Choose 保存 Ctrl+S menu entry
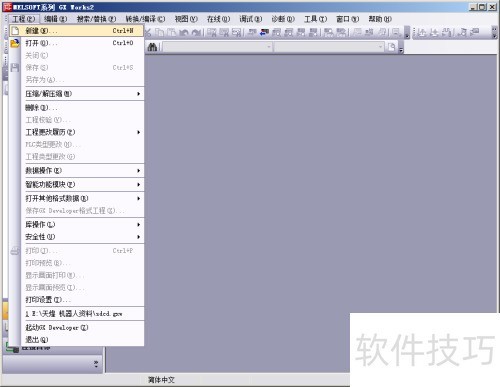Image resolution: width=500 pixels, height=387 pixels. click(x=77, y=68)
